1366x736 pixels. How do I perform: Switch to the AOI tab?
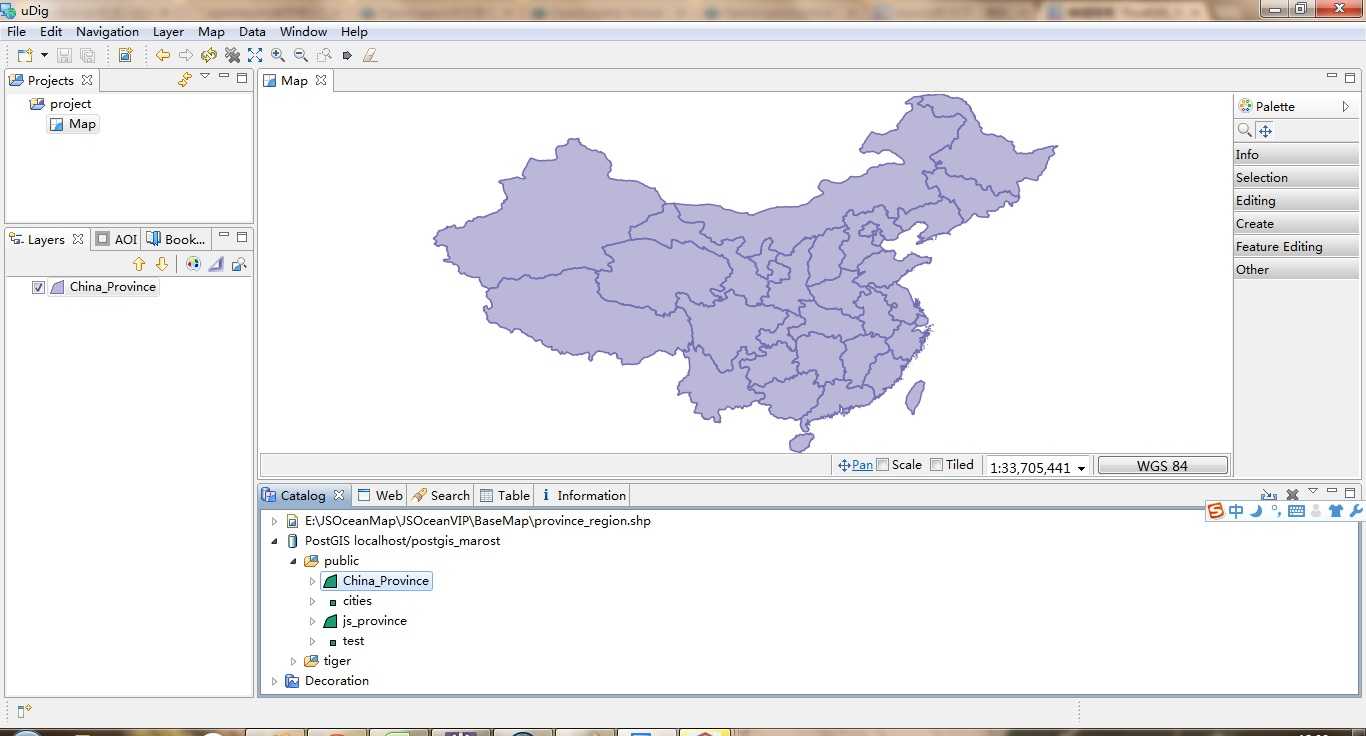click(116, 239)
